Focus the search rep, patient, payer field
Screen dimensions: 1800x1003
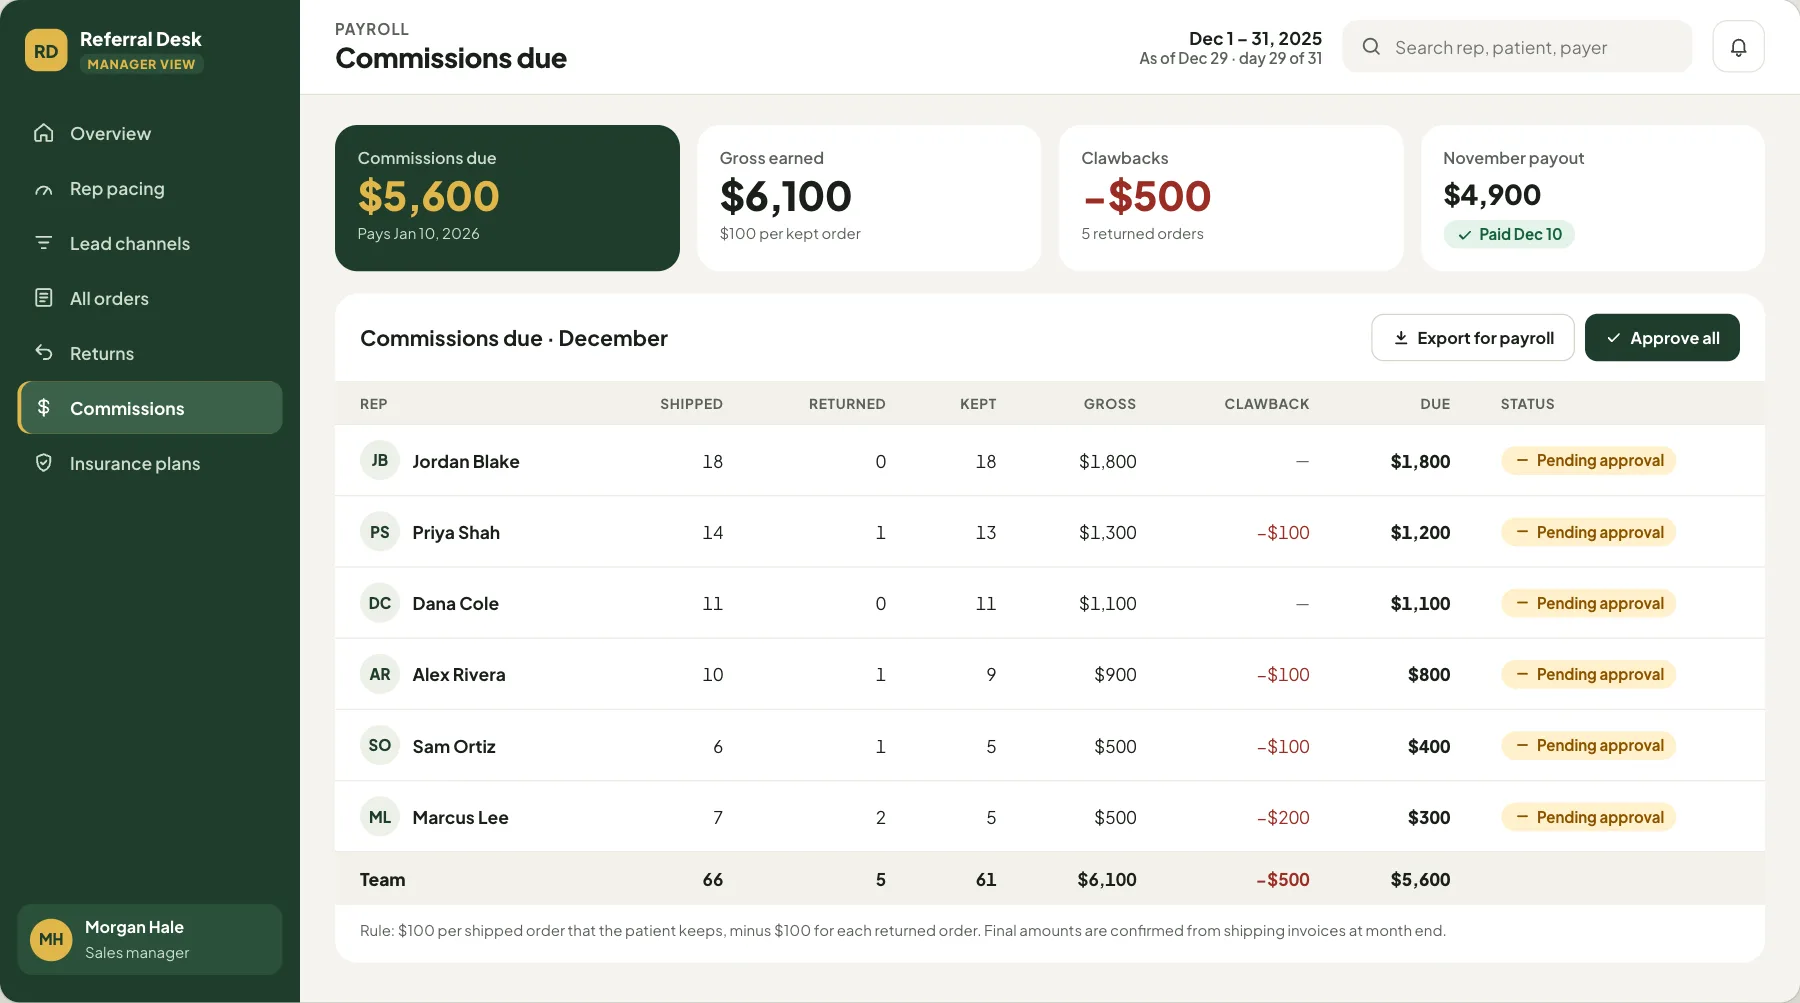click(1517, 47)
